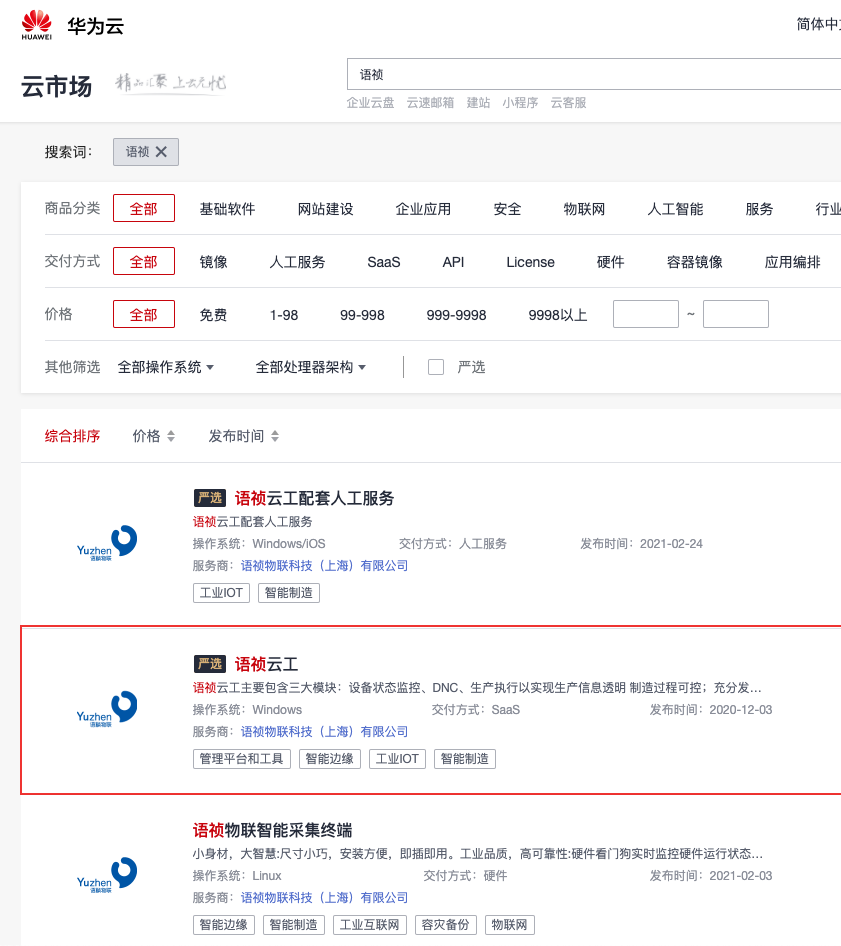Focus the minimum price input box

[x=646, y=314]
